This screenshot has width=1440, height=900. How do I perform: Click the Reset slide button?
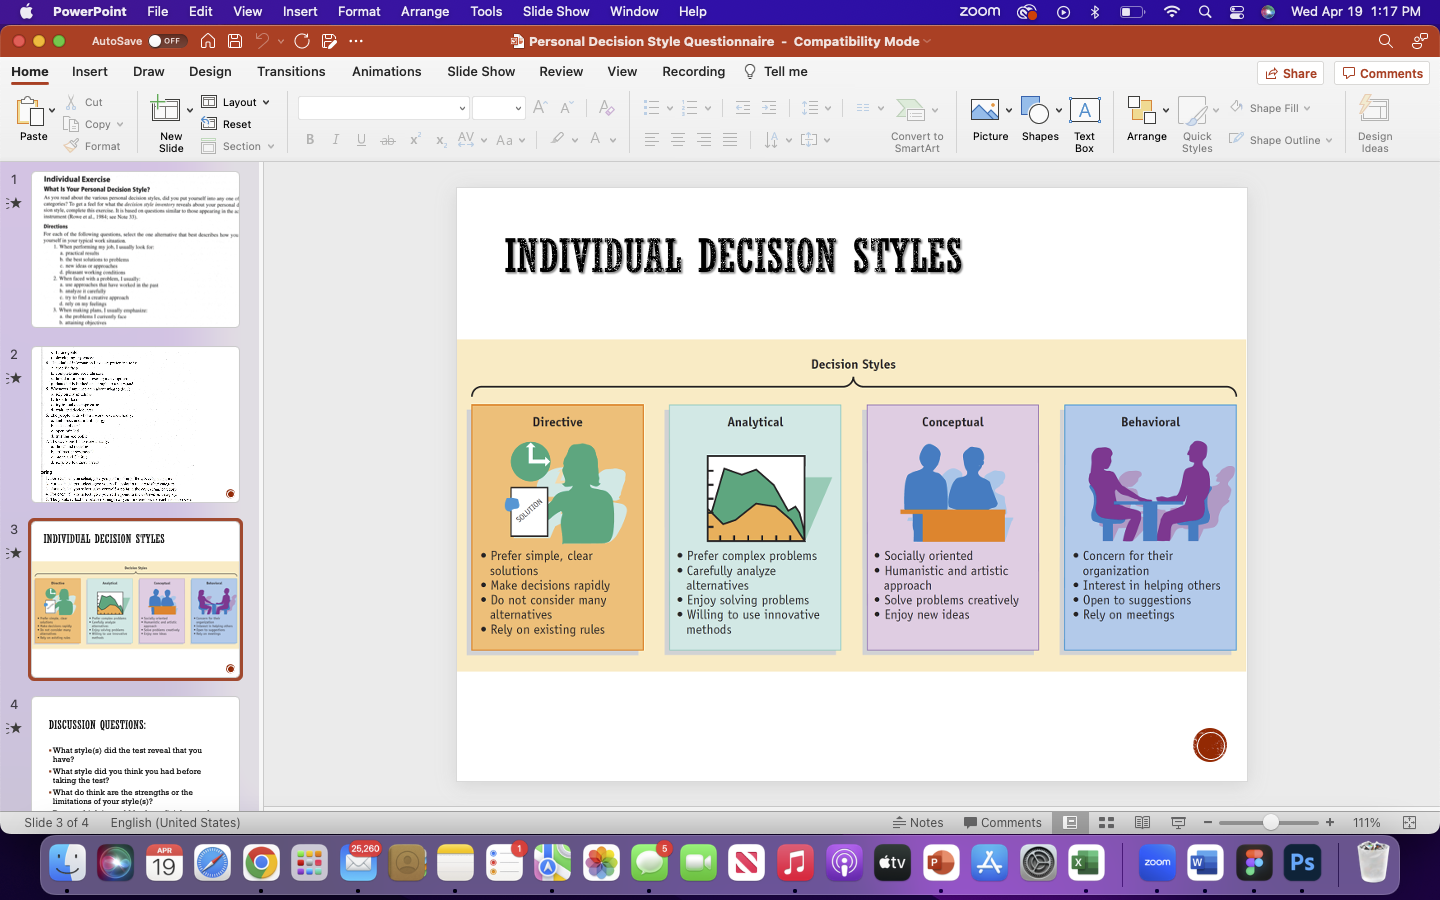(x=227, y=124)
